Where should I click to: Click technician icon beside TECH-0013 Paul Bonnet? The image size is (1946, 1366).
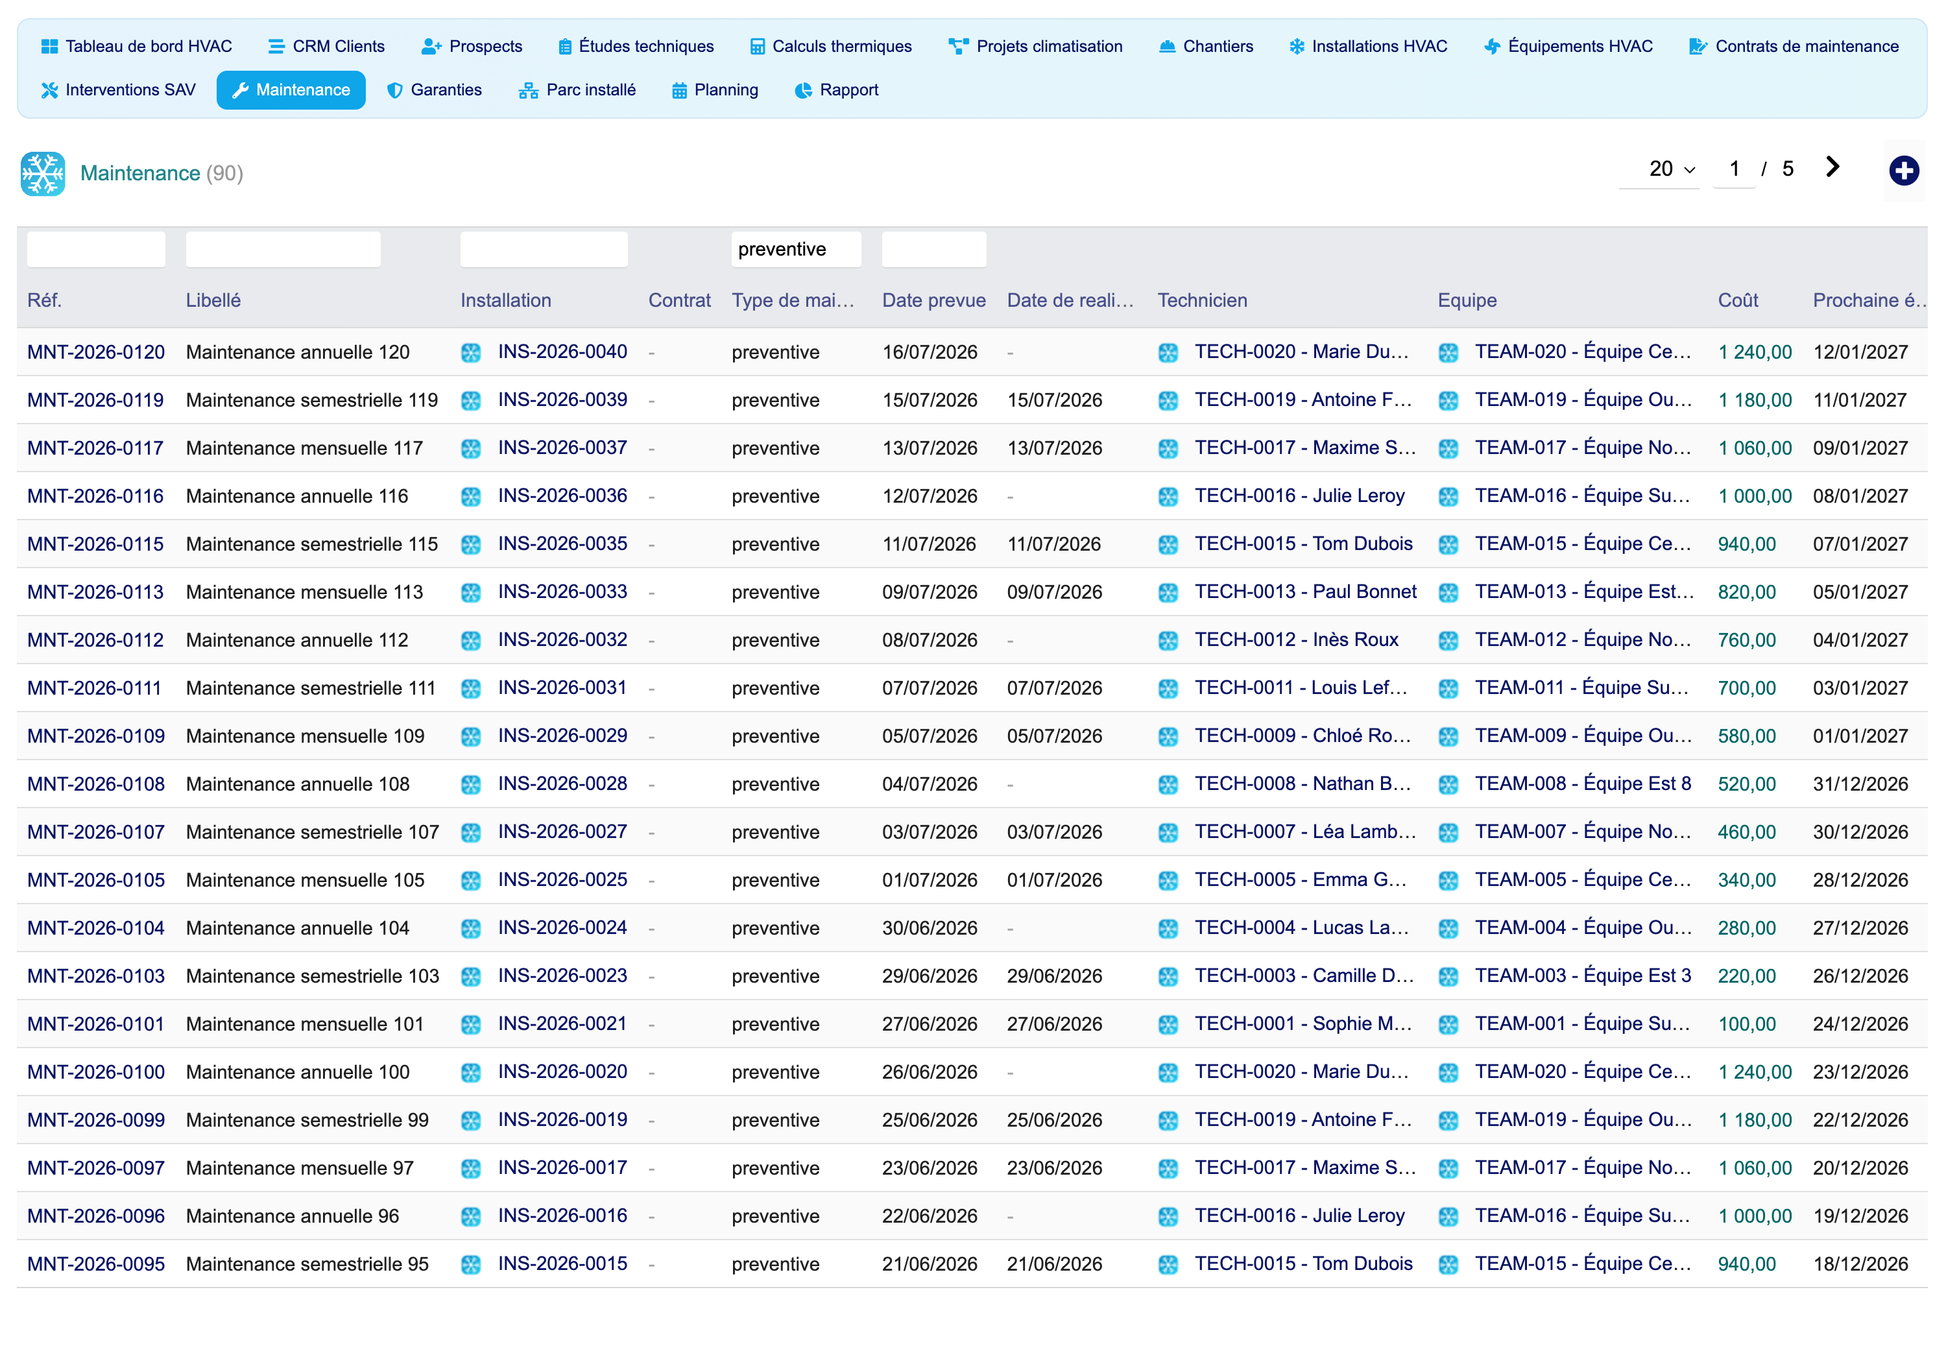click(1168, 592)
